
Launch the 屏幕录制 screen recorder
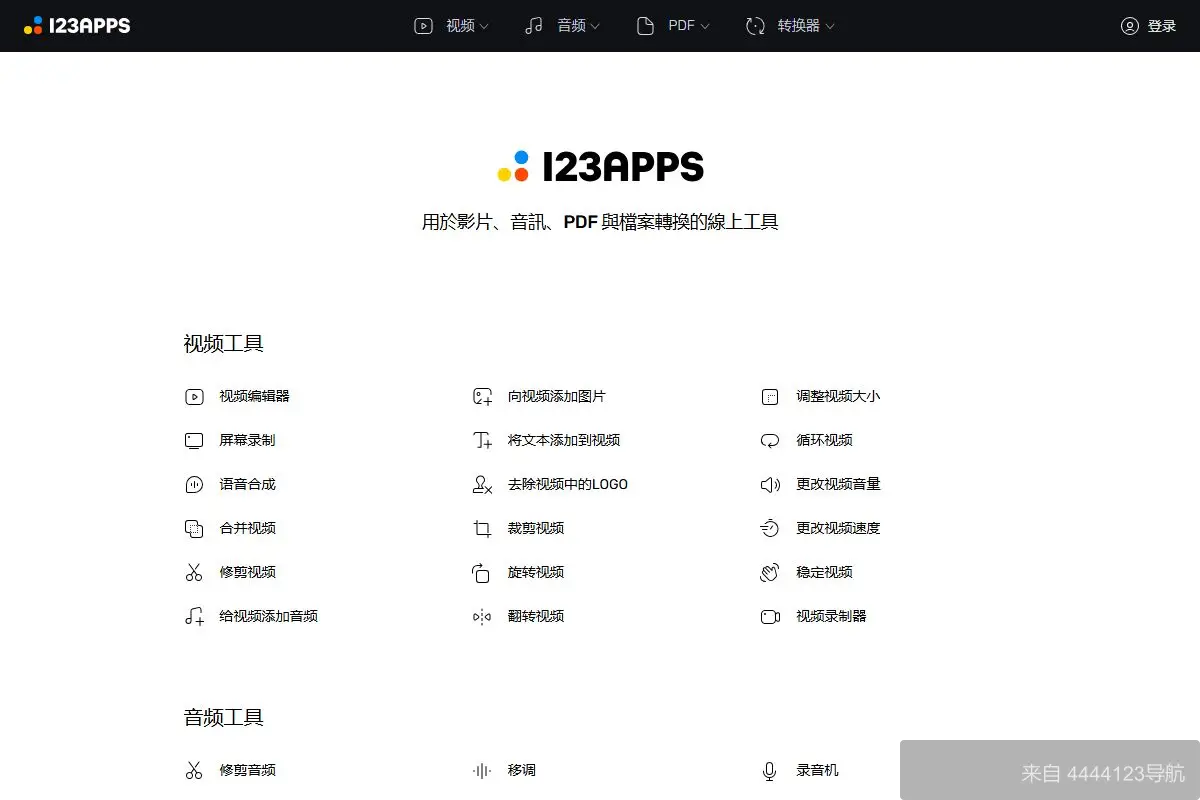tap(246, 440)
